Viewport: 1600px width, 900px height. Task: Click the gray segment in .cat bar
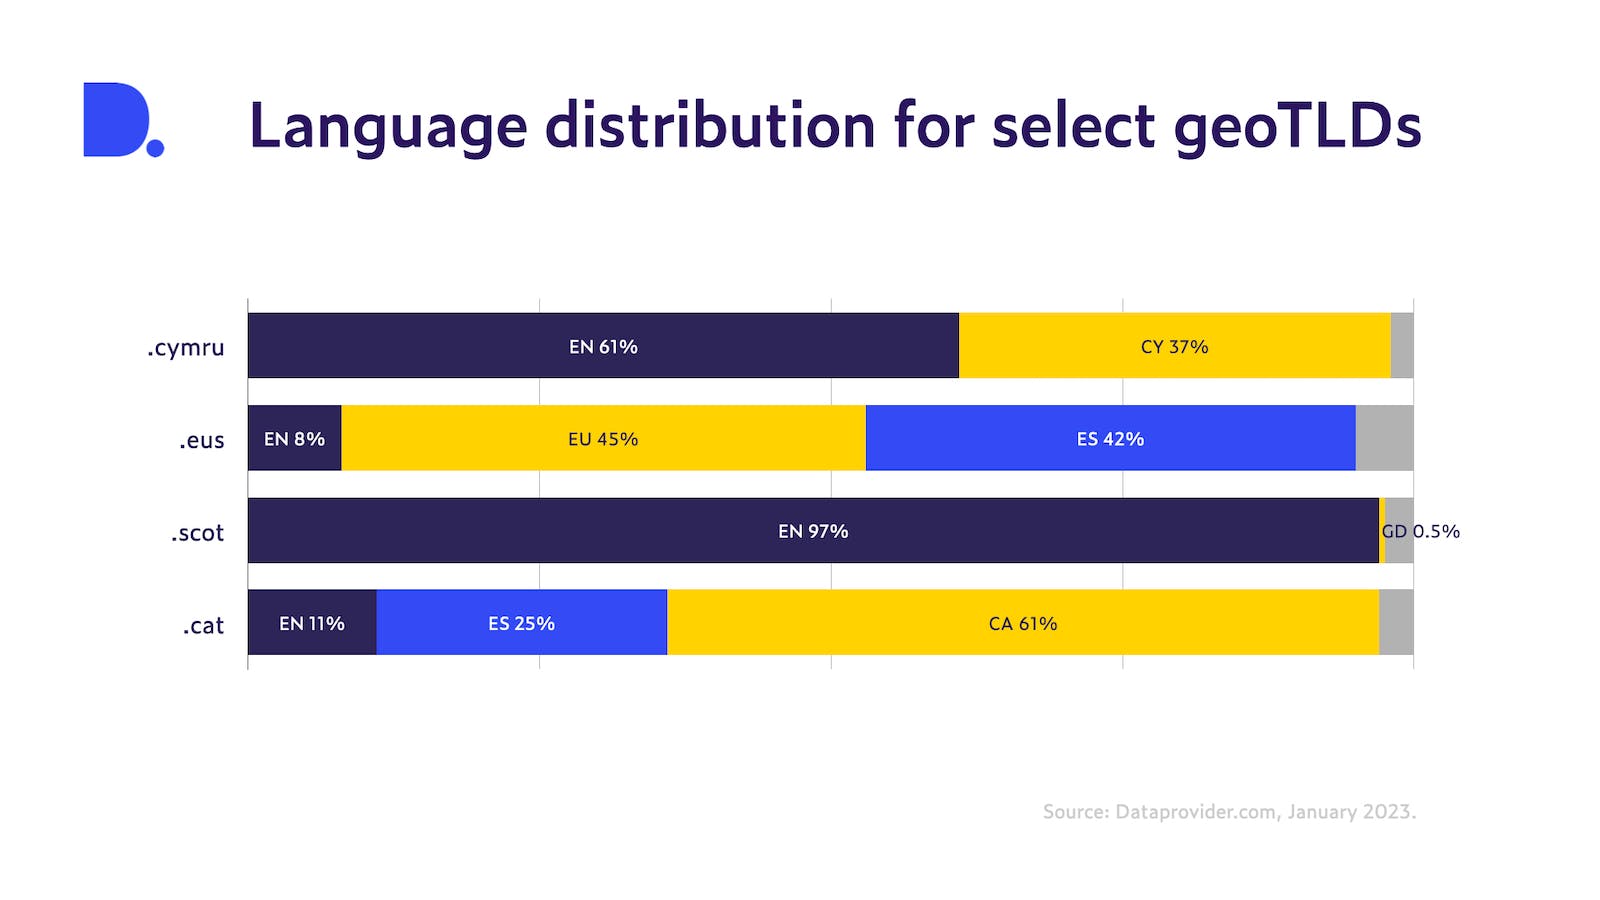(1396, 623)
